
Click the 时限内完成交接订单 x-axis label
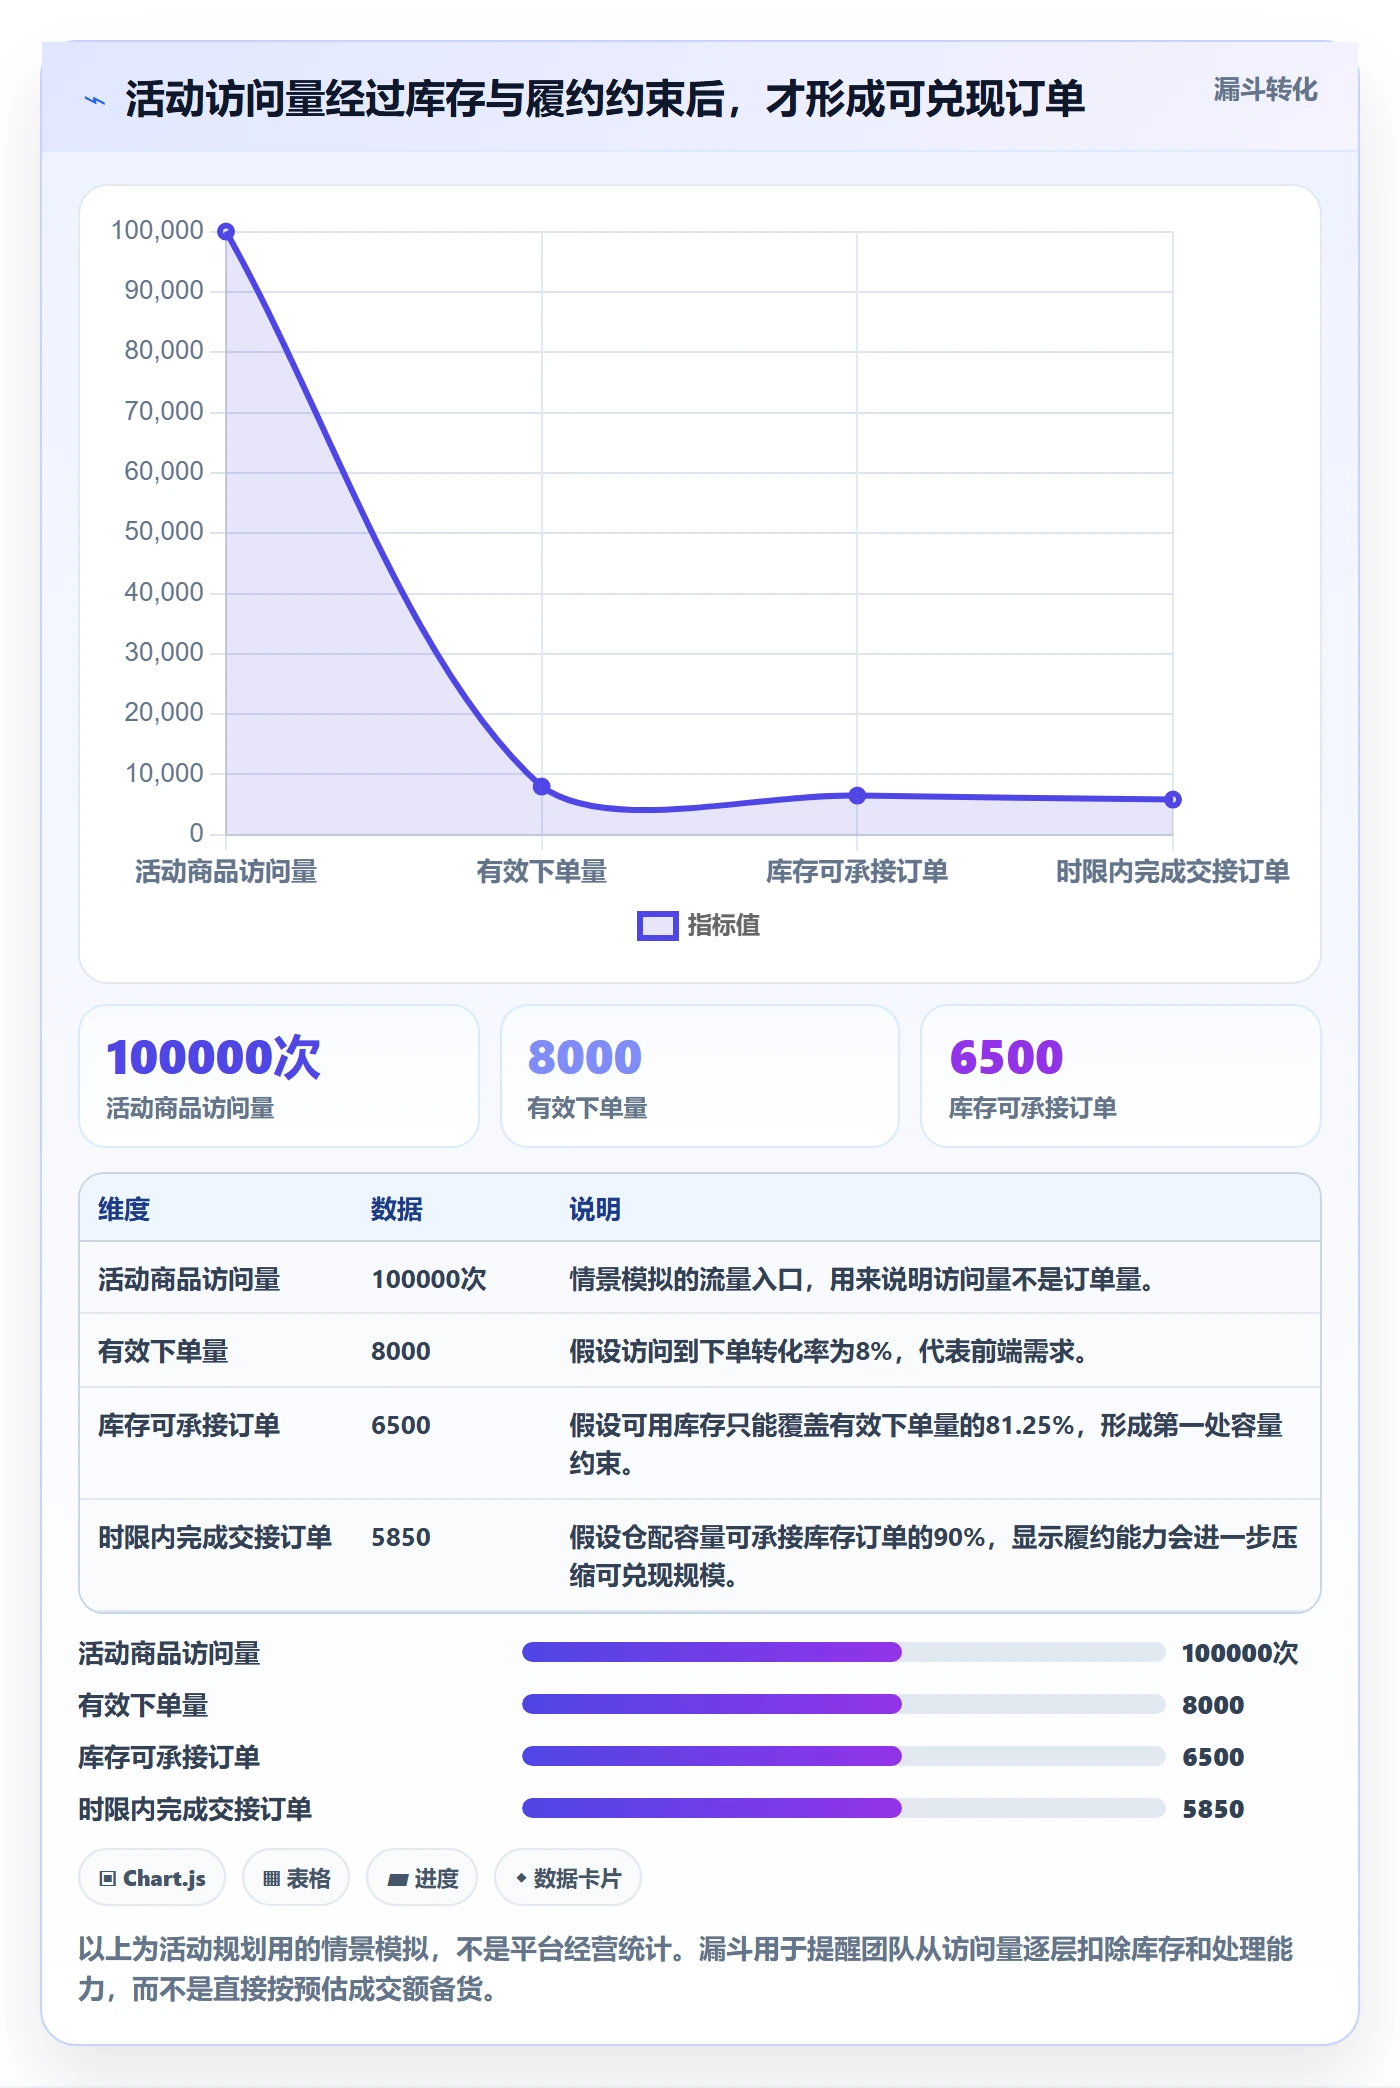pos(1173,872)
